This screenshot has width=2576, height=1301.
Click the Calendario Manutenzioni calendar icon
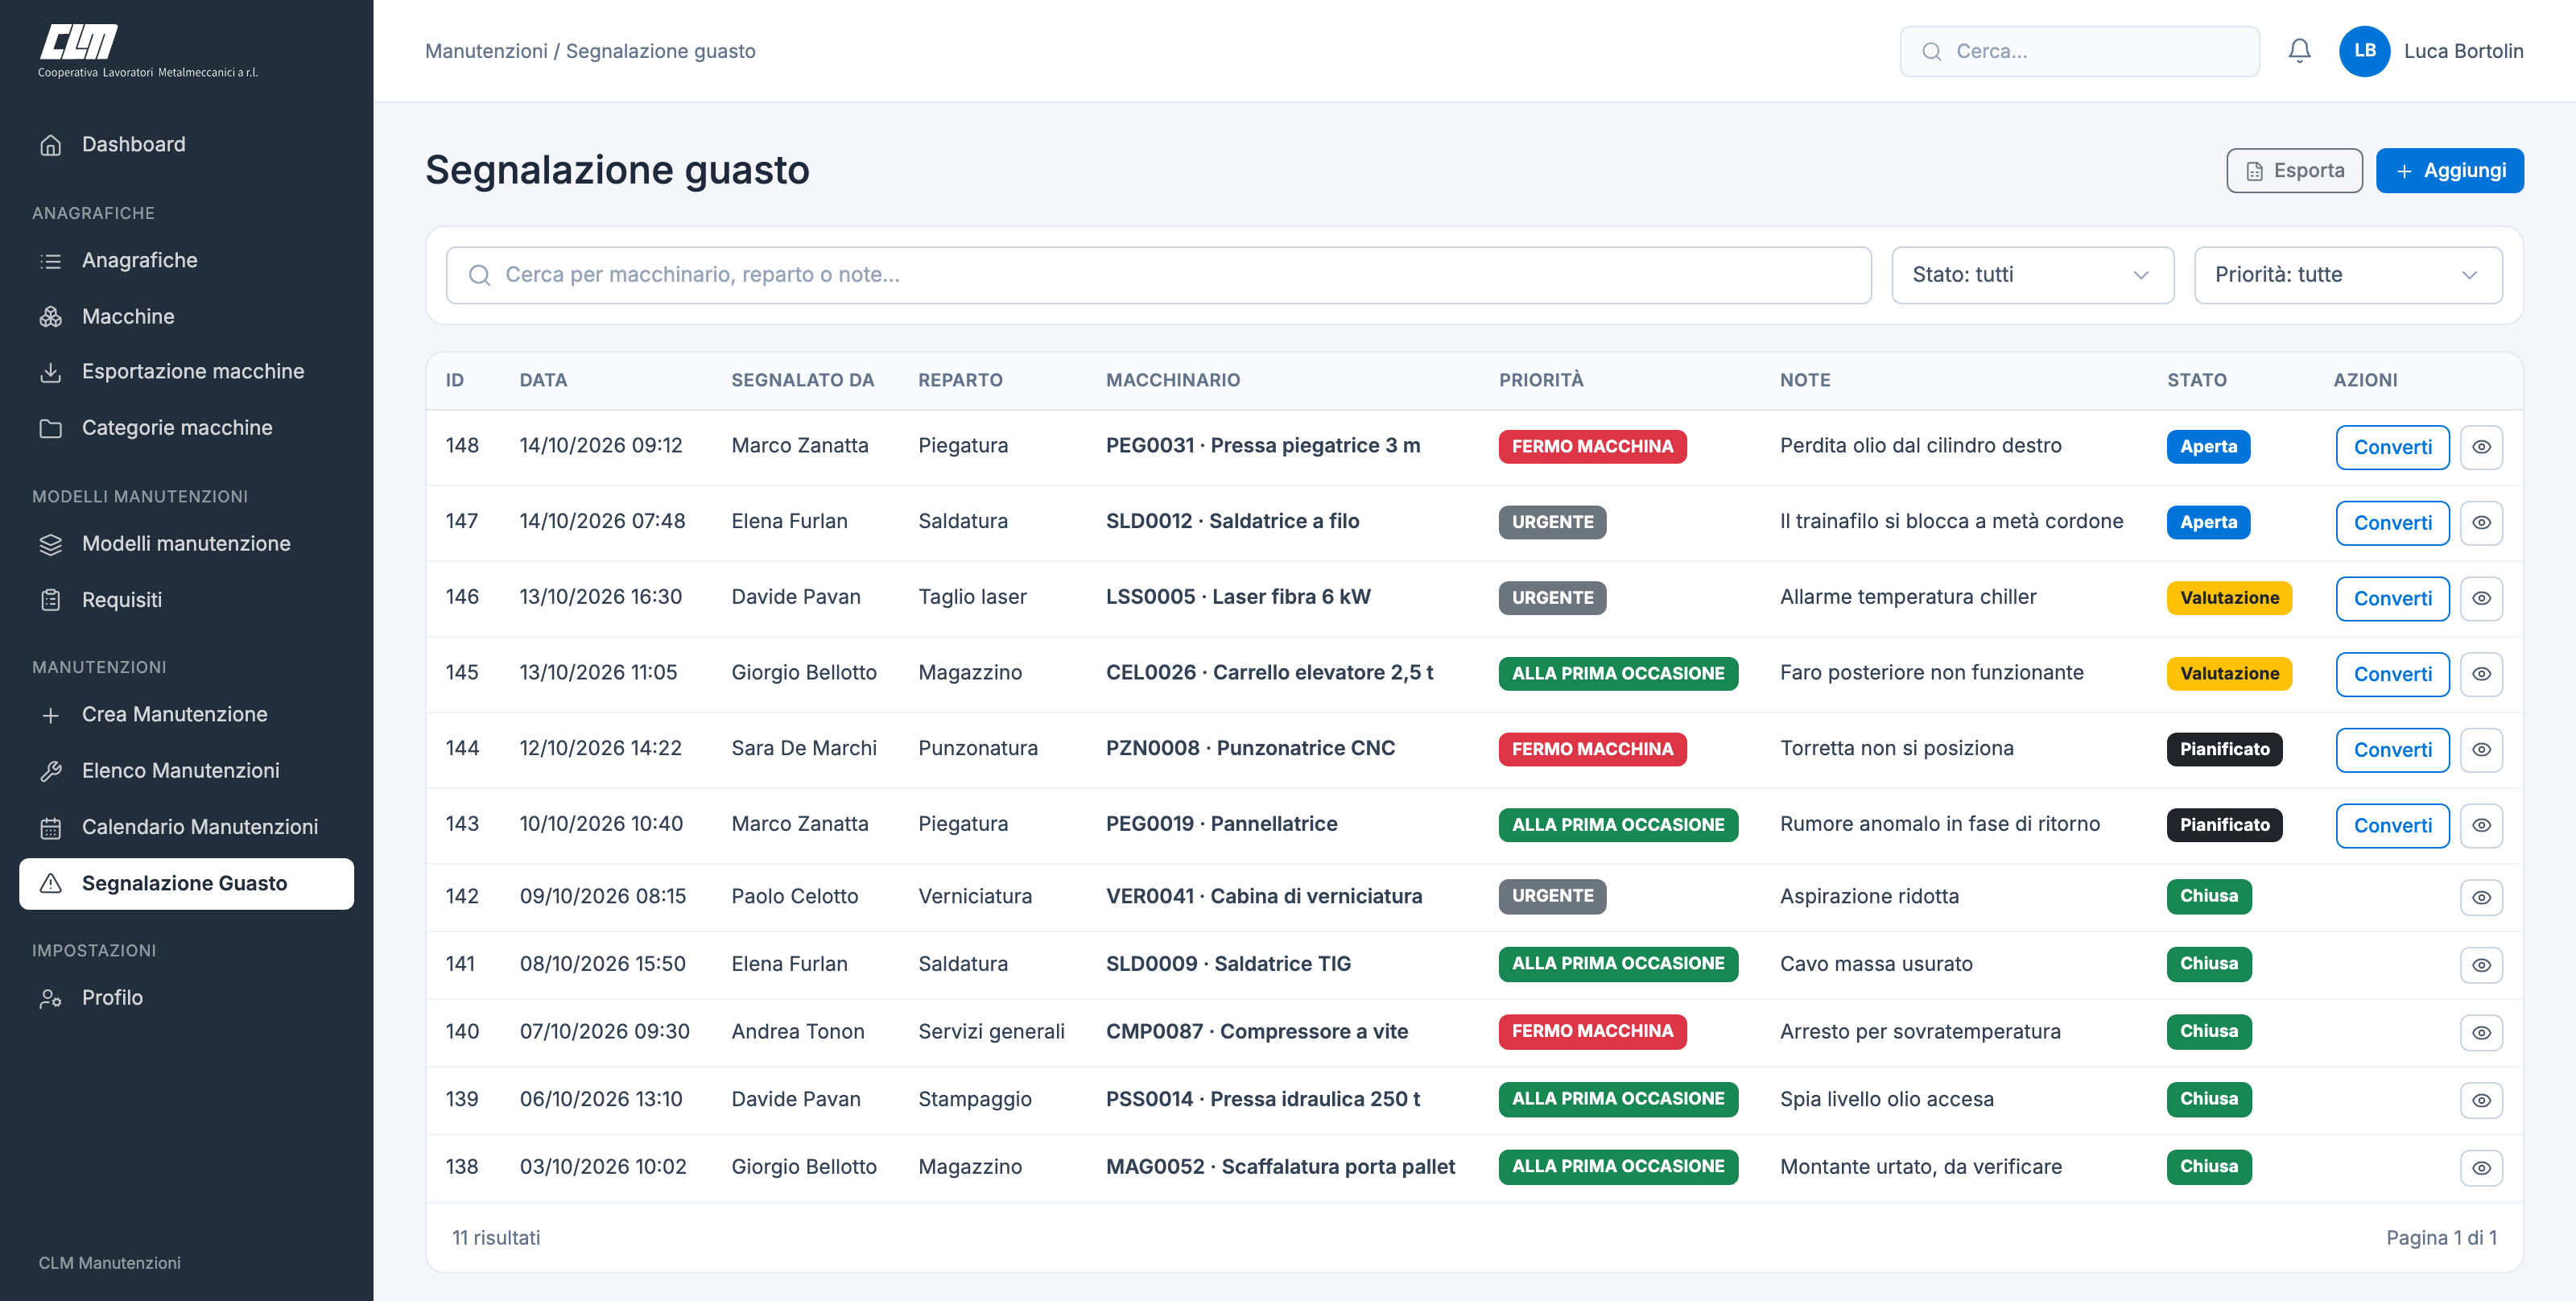51,828
